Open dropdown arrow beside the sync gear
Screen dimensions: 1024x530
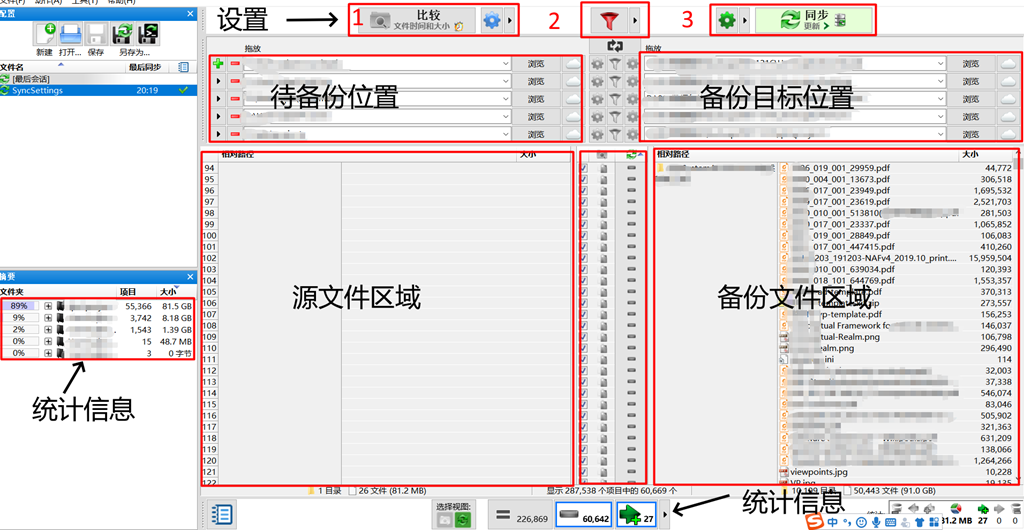point(745,22)
